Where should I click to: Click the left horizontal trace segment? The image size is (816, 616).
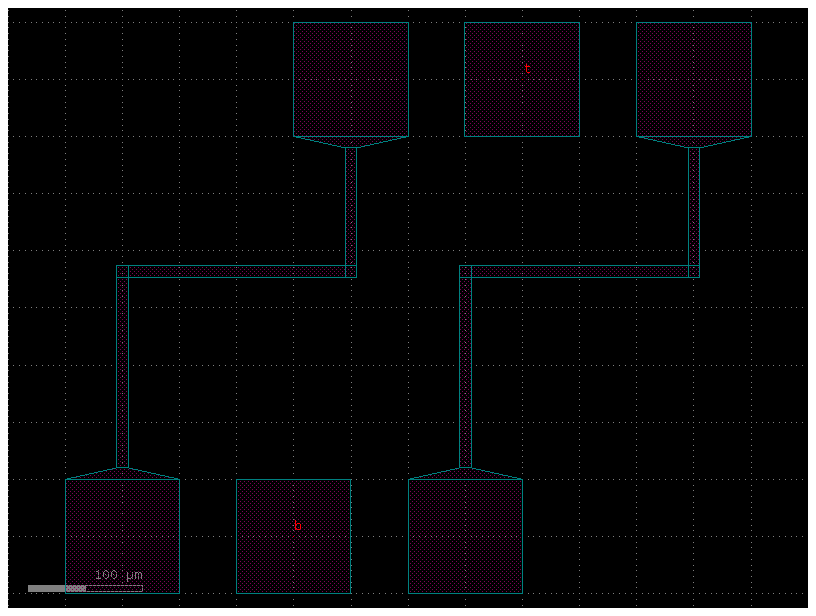click(235, 270)
